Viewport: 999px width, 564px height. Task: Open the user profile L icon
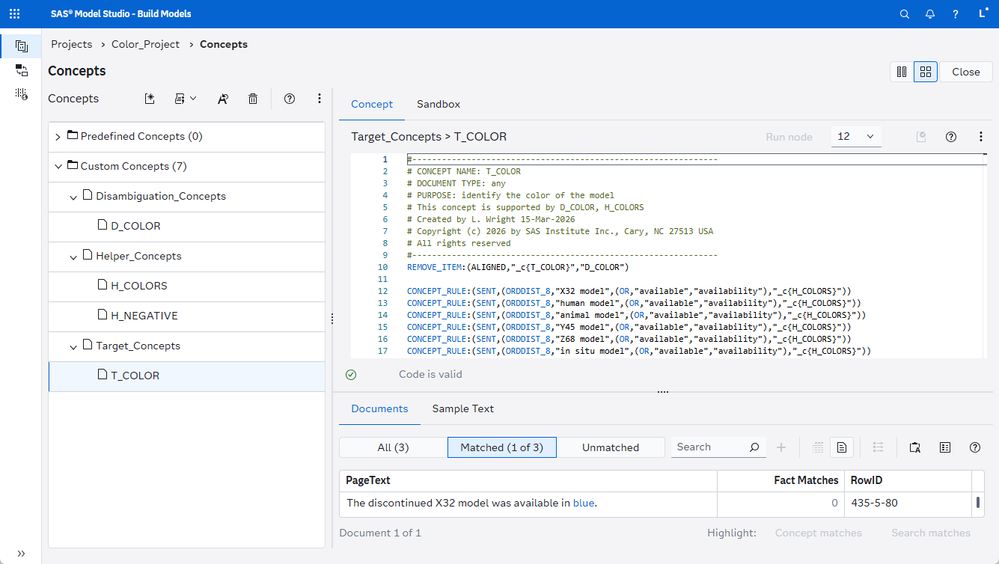point(983,13)
